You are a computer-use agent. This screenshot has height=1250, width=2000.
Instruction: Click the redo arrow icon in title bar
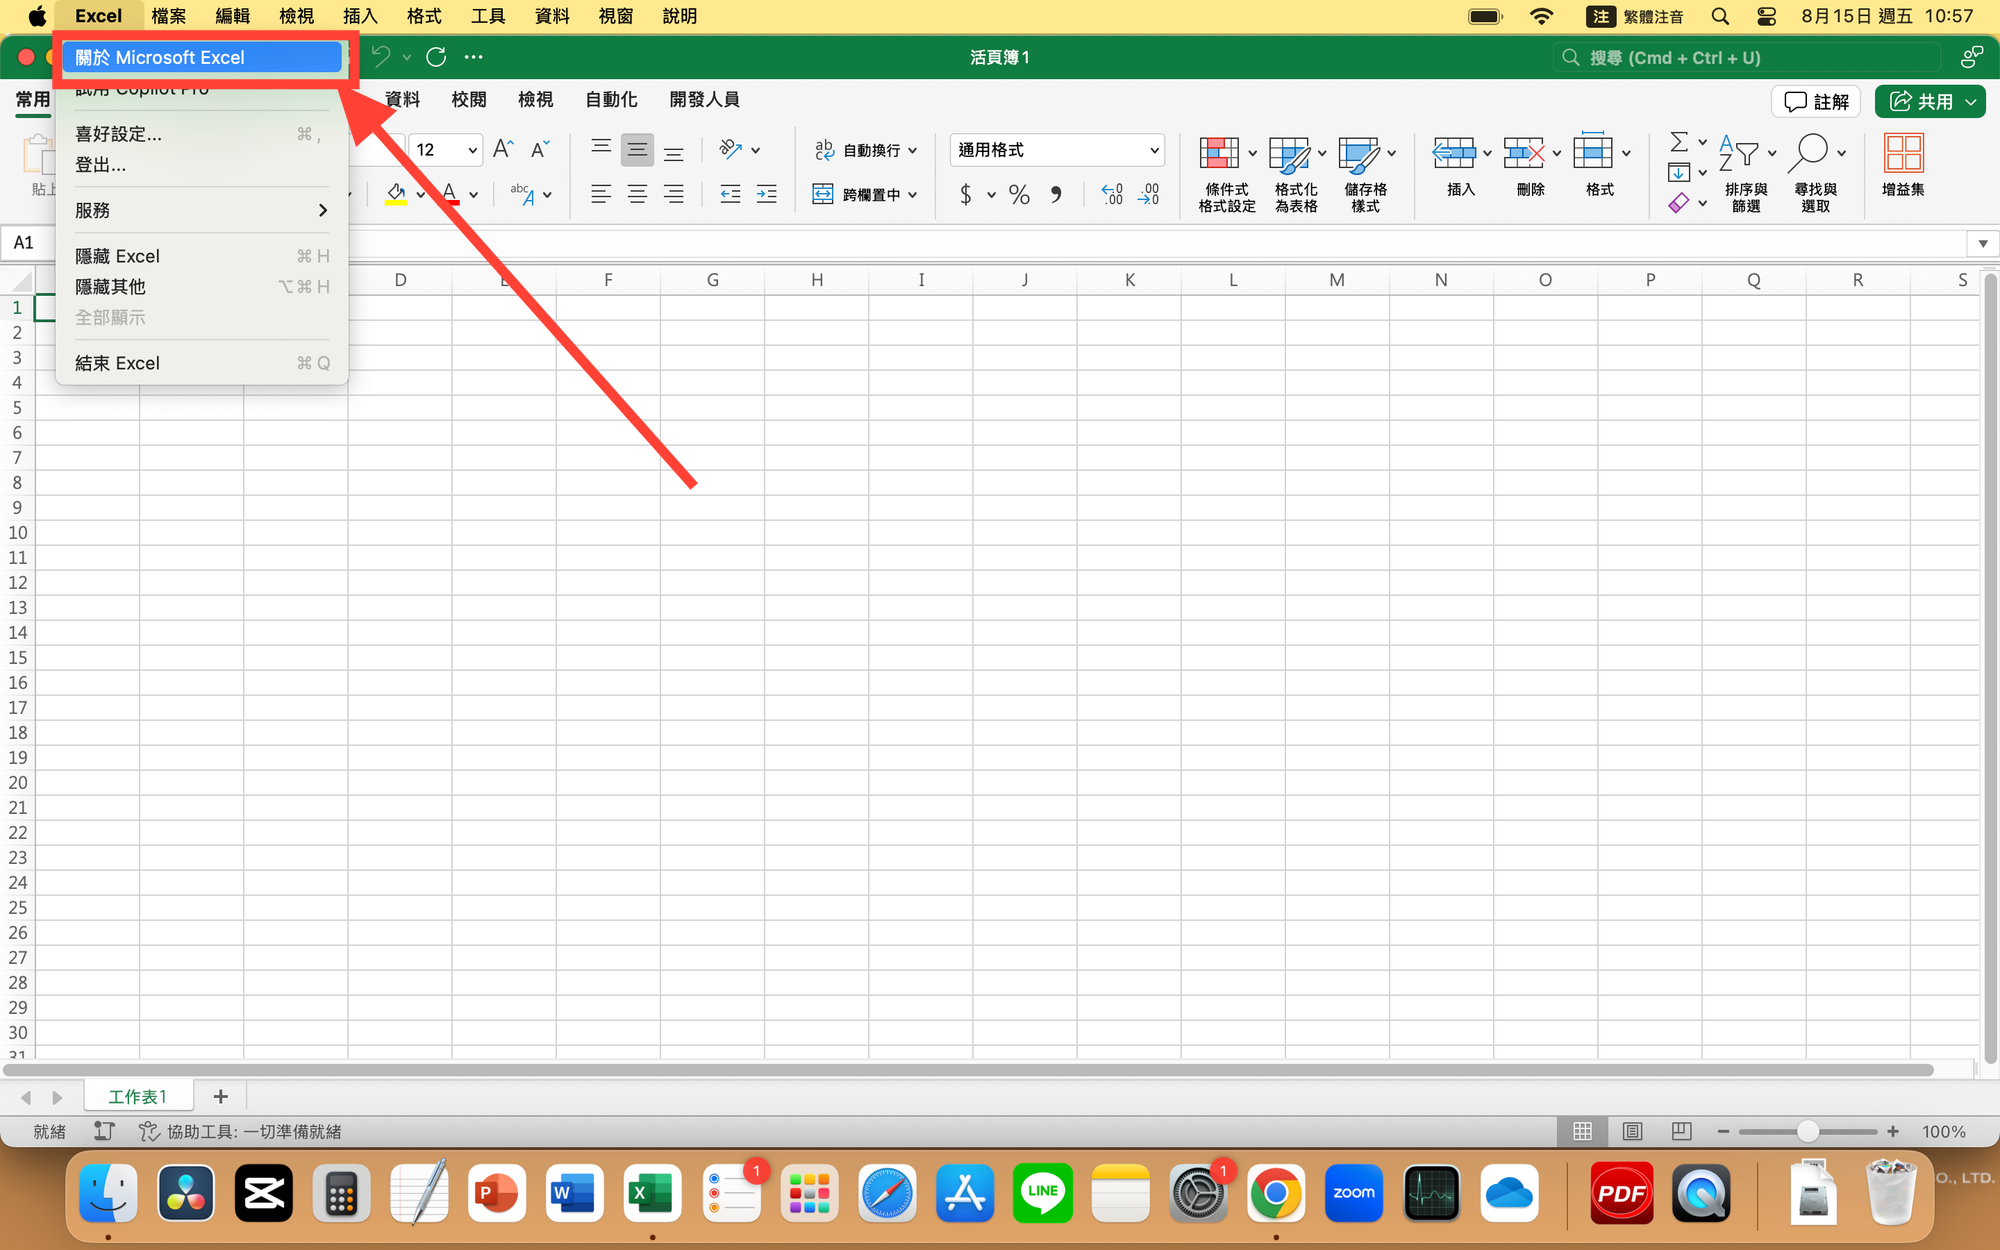pos(436,57)
